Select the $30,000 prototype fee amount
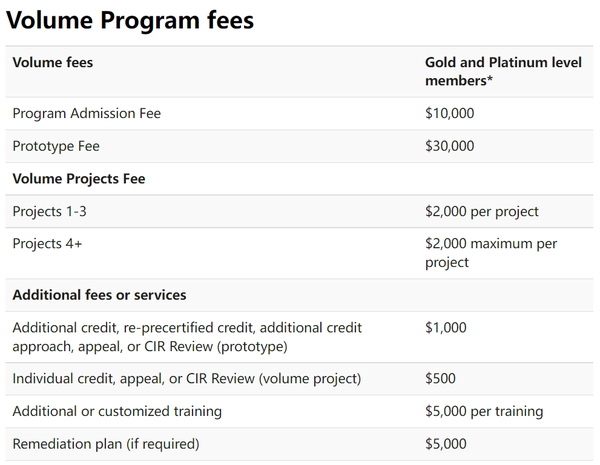 pos(450,146)
